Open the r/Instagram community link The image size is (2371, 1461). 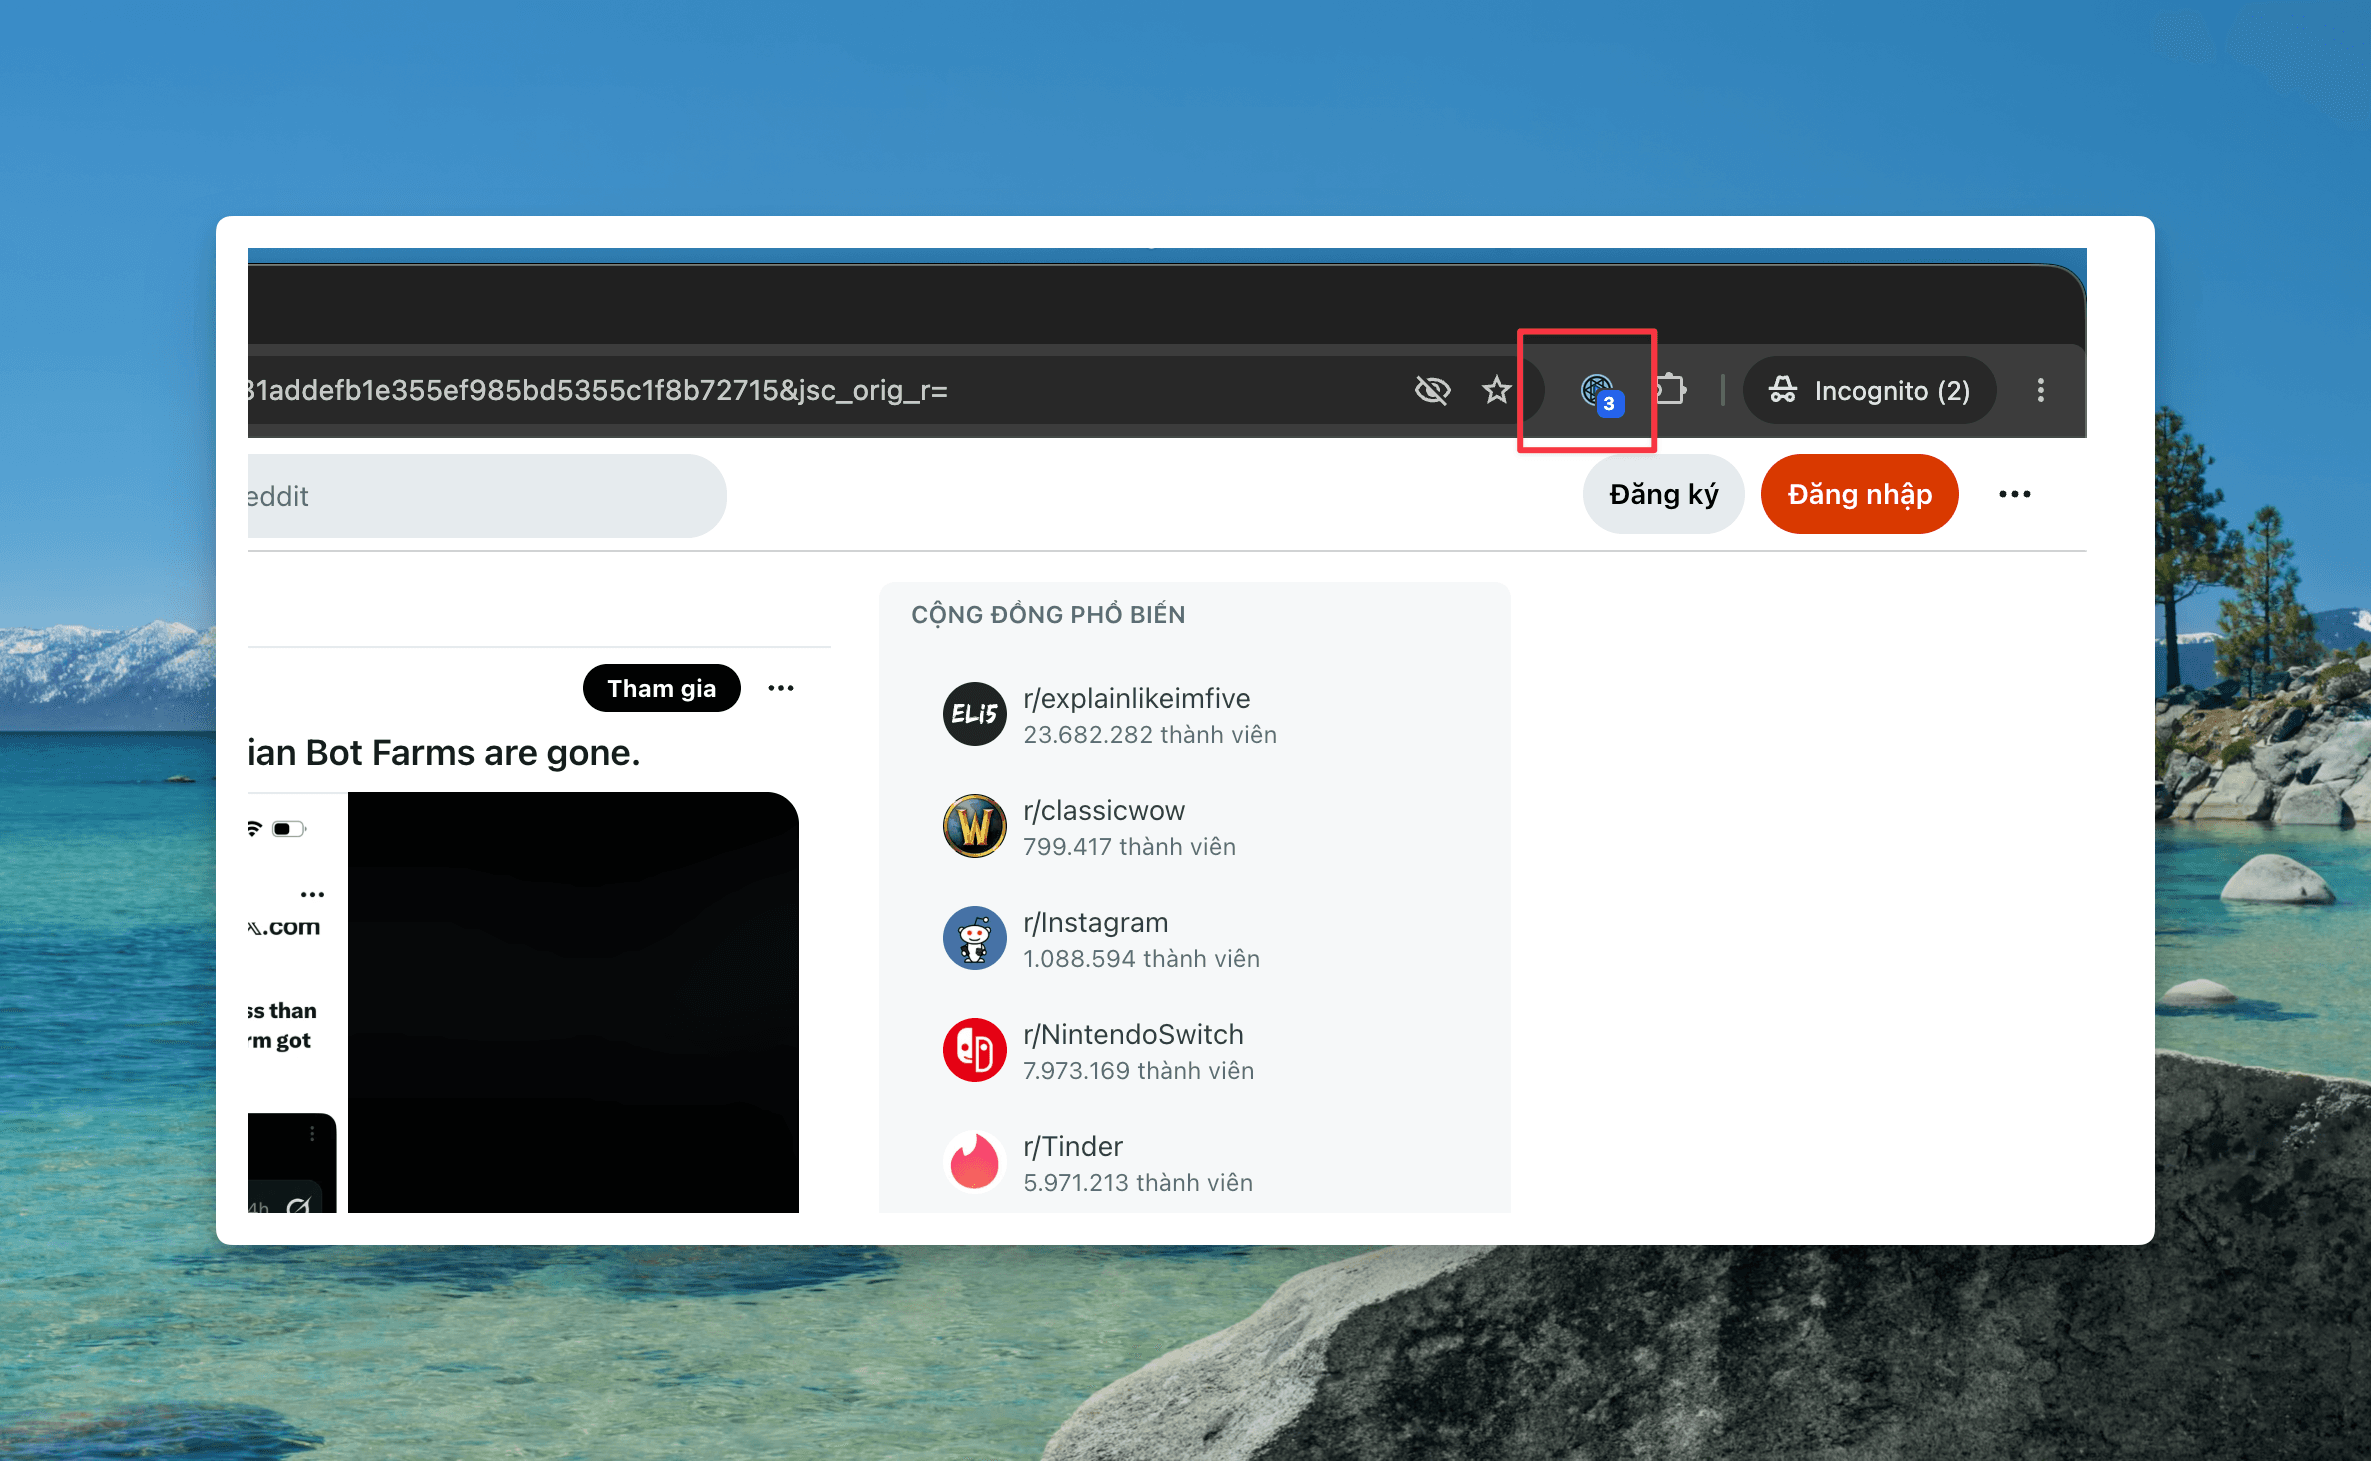tap(1095, 922)
